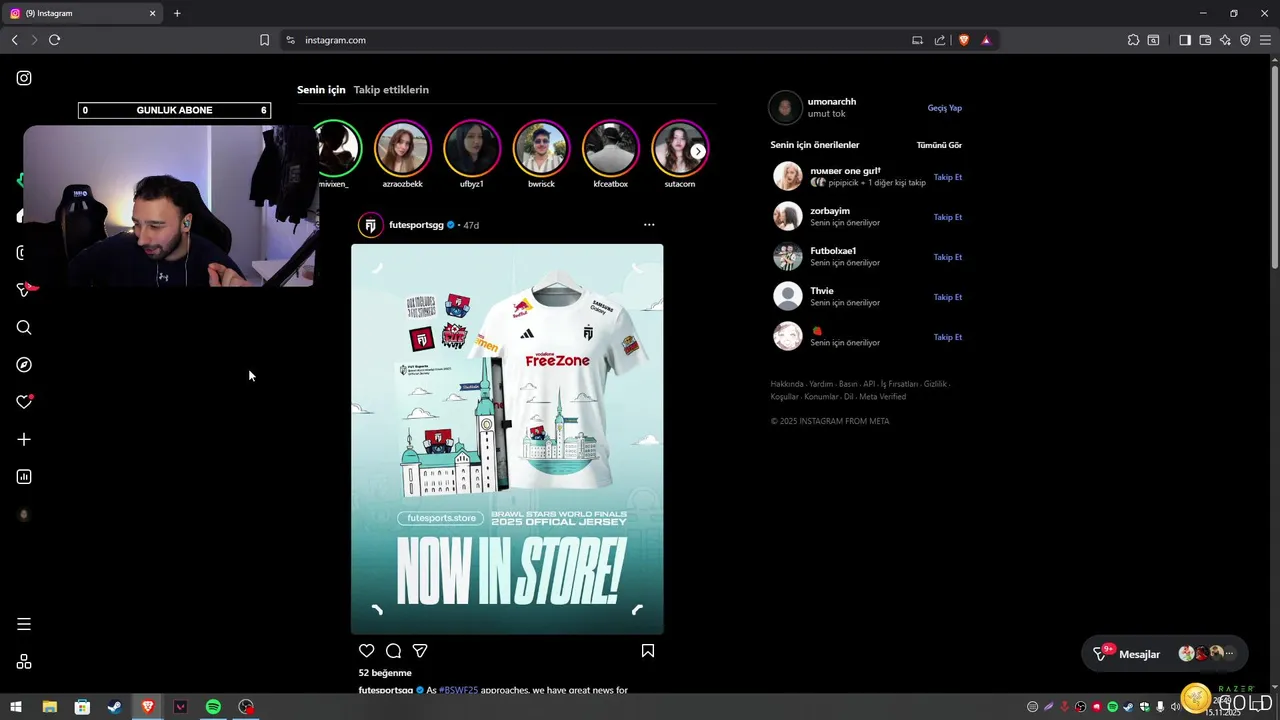Click the #BSWF25 hashtag in caption
Image resolution: width=1280 pixels, height=720 pixels.
458,690
